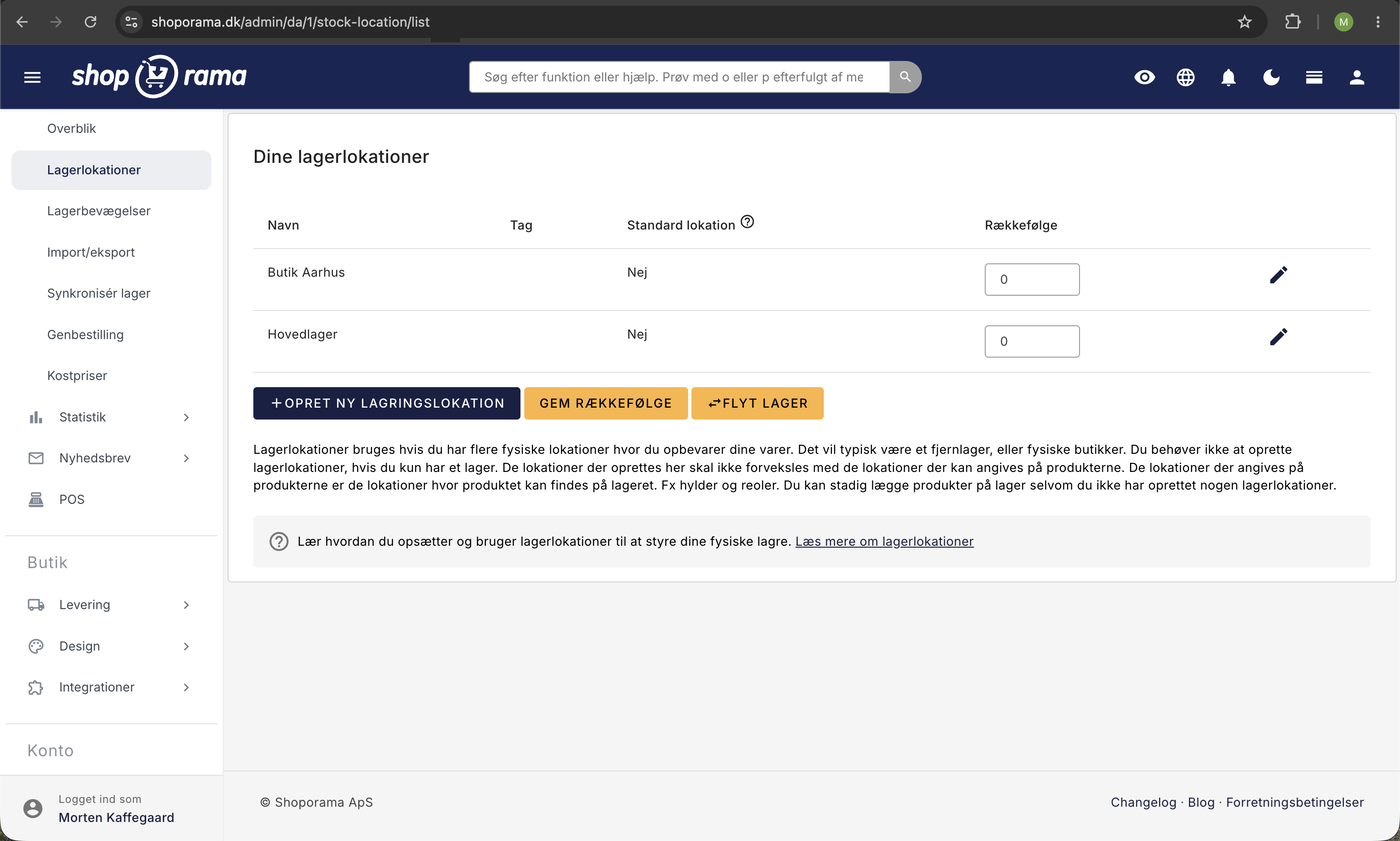Edit Hovedlager with pencil icon
The image size is (1400, 841).
[1278, 337]
